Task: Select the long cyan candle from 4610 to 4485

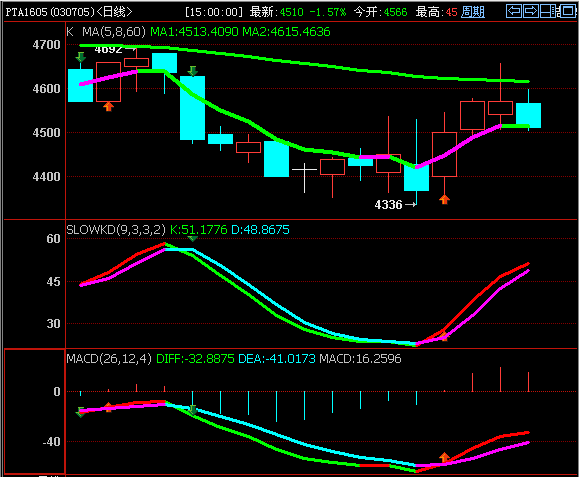Action: click(192, 108)
